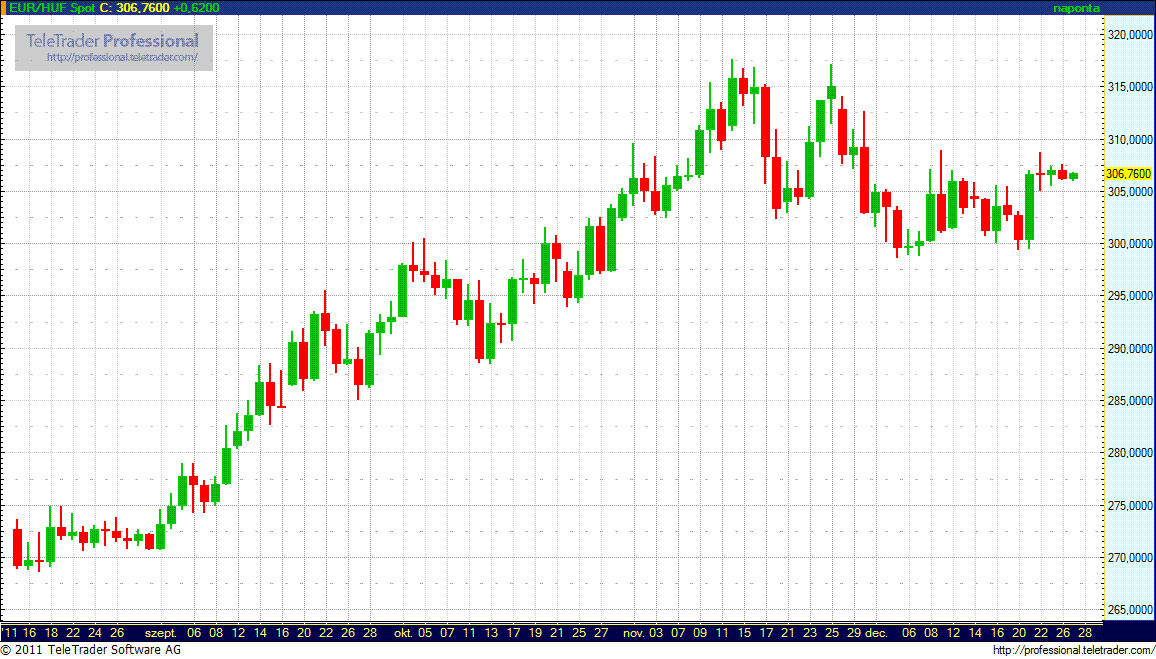Click date label 19 on the time axis
Image resolution: width=1156 pixels, height=659 pixels.
[x=535, y=633]
